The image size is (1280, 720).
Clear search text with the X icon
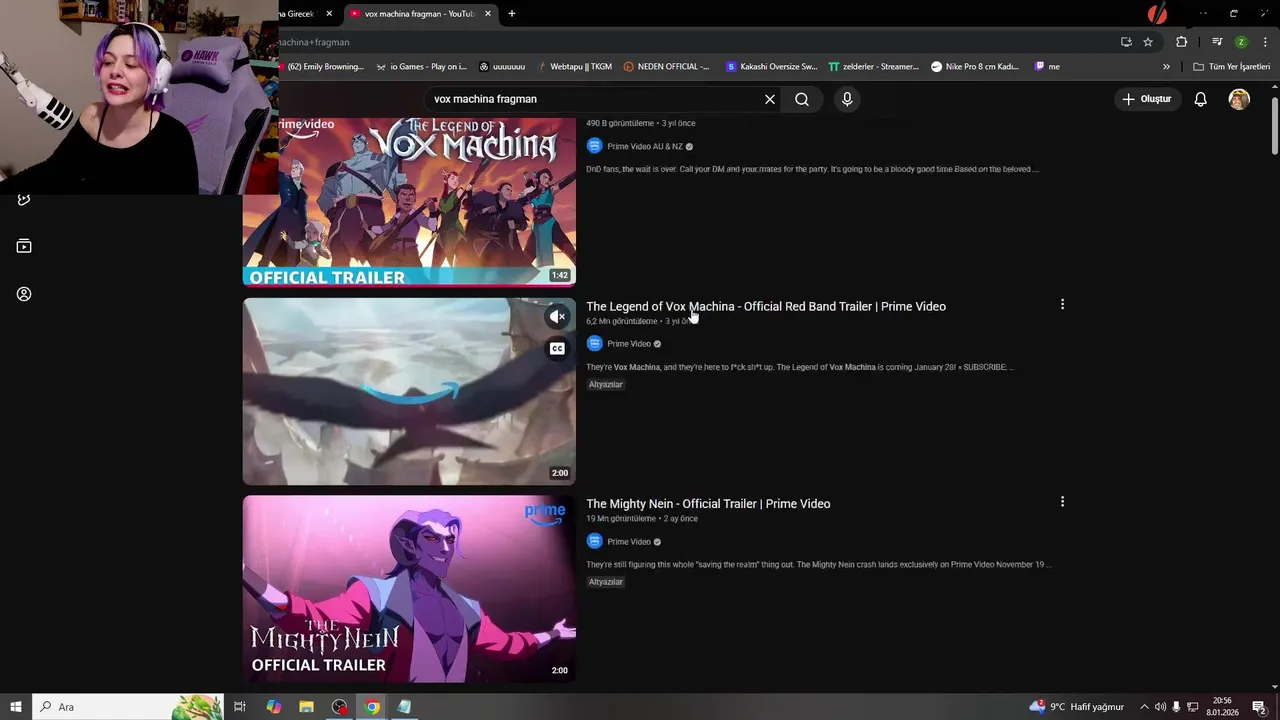coord(770,99)
